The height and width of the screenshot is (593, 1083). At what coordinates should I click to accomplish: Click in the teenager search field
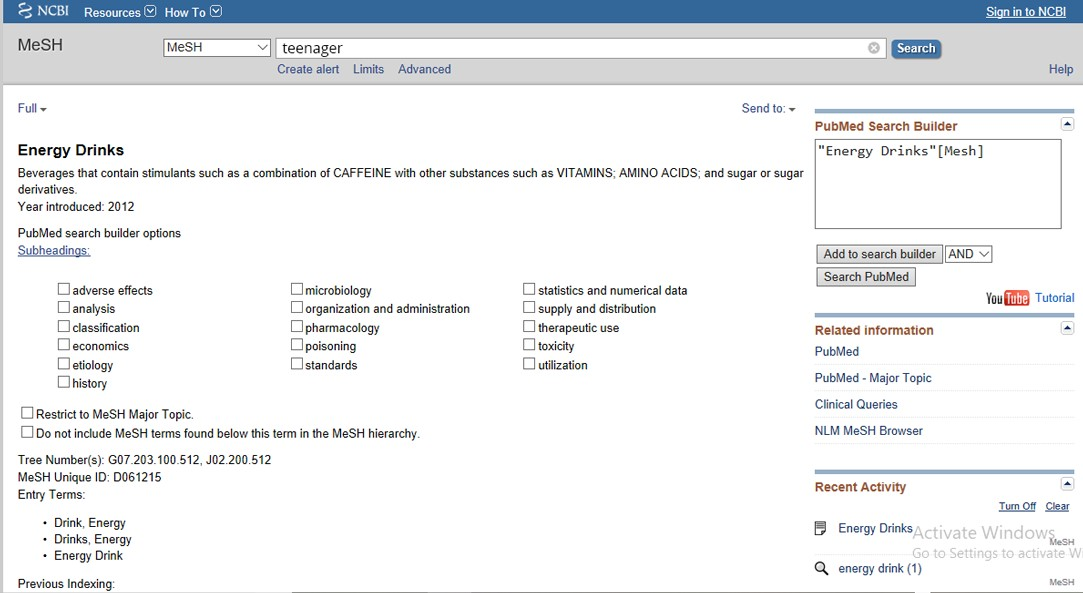pyautogui.click(x=570, y=48)
